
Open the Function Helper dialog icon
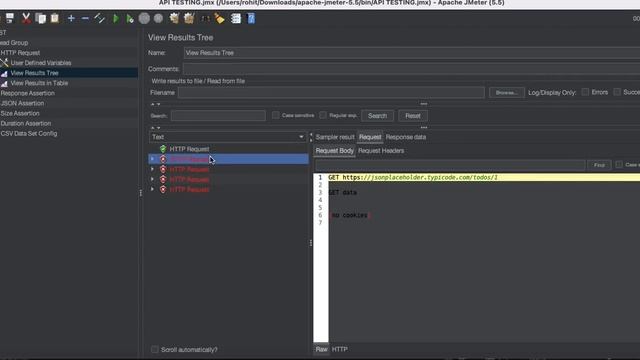click(x=236, y=18)
